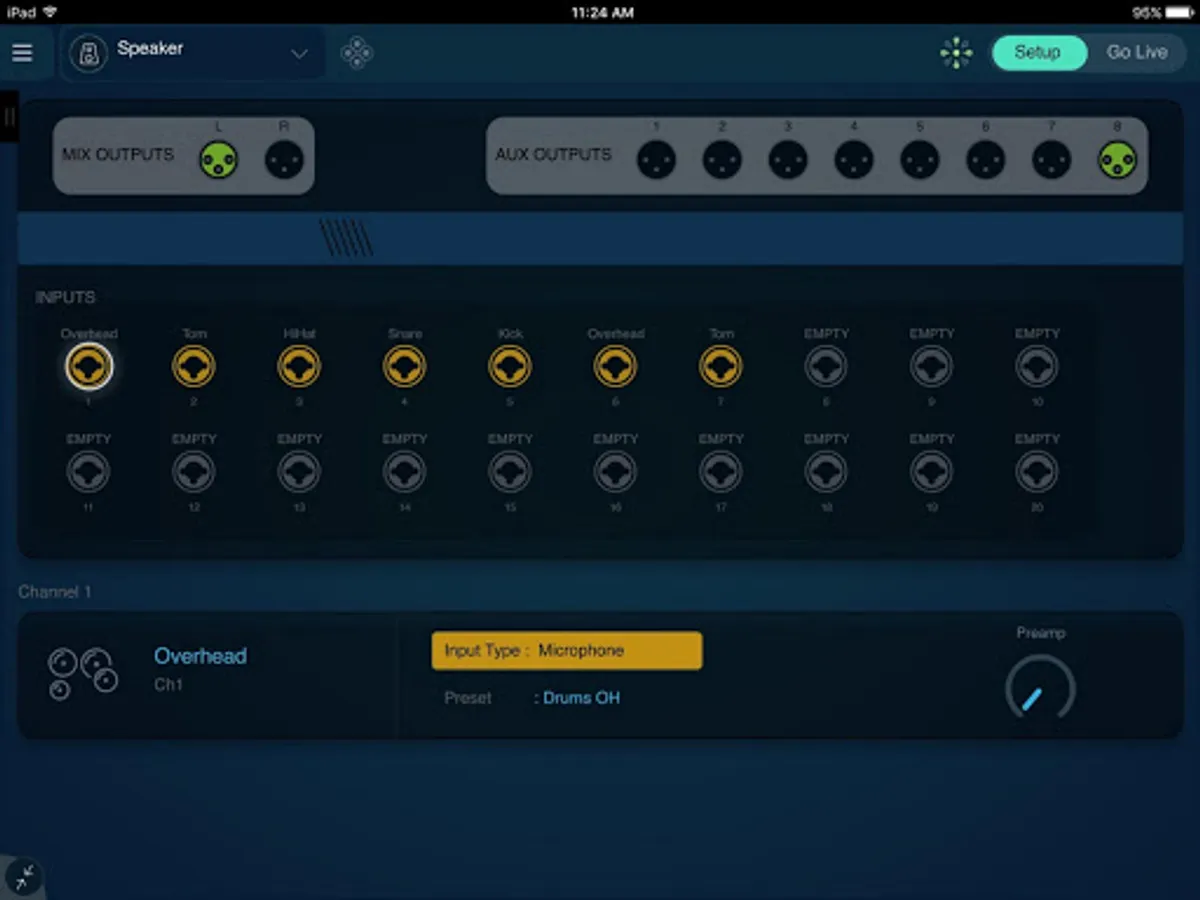Select Mix Output R connector

pos(284,160)
